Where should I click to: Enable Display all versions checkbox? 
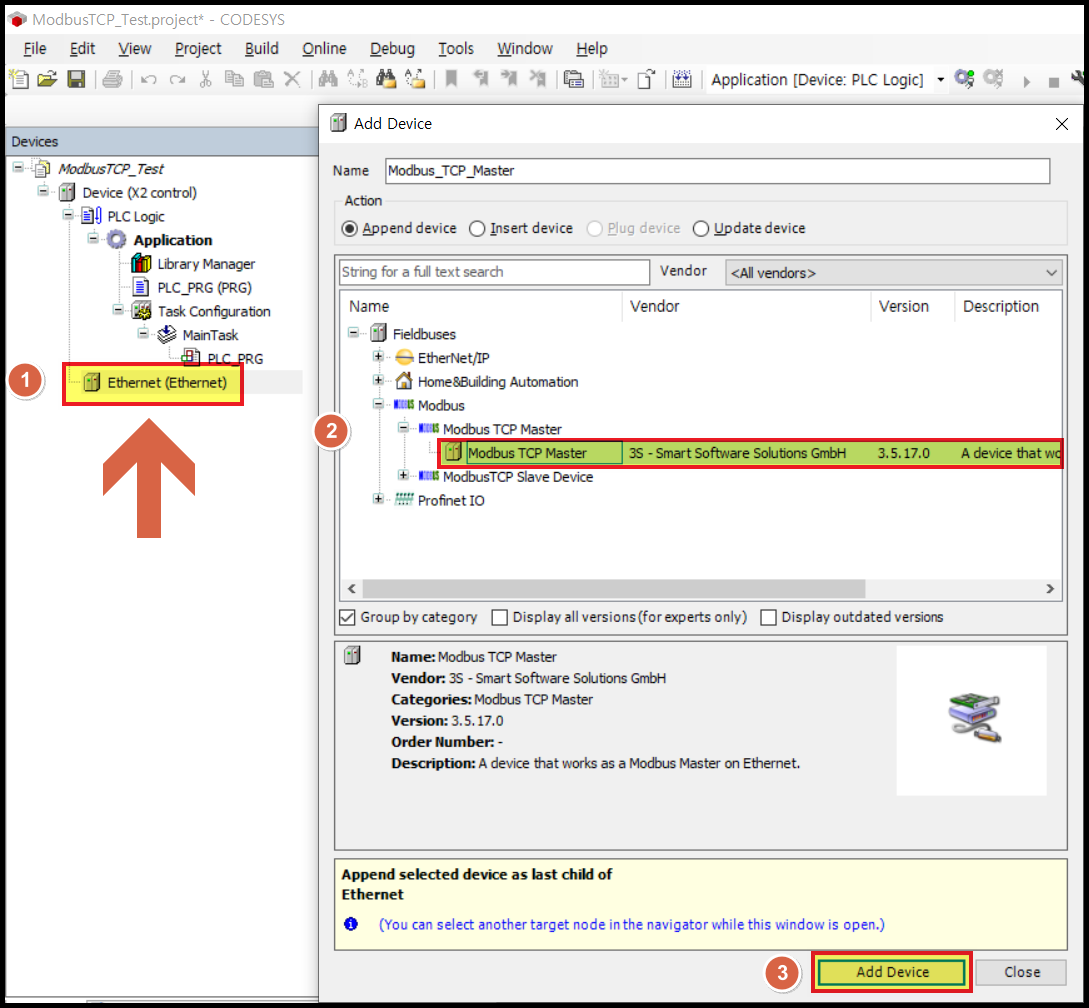pyautogui.click(x=499, y=617)
